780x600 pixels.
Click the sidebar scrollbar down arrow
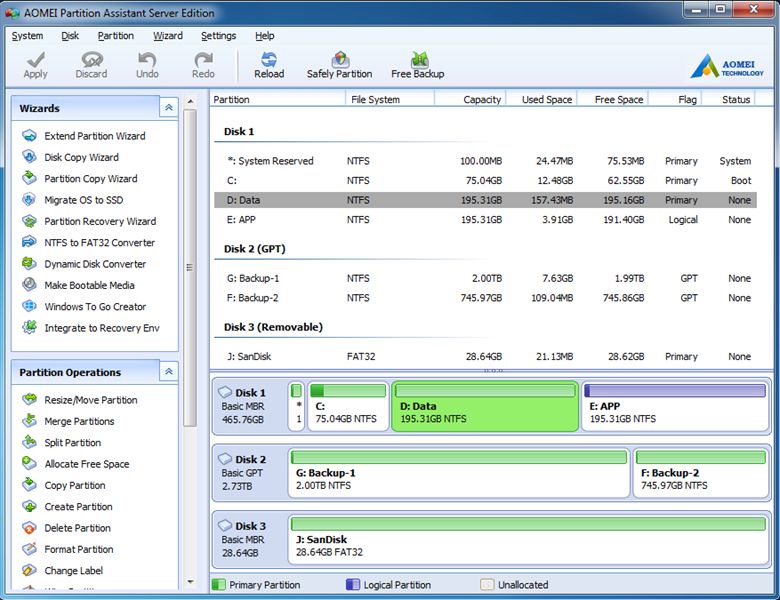(x=190, y=581)
